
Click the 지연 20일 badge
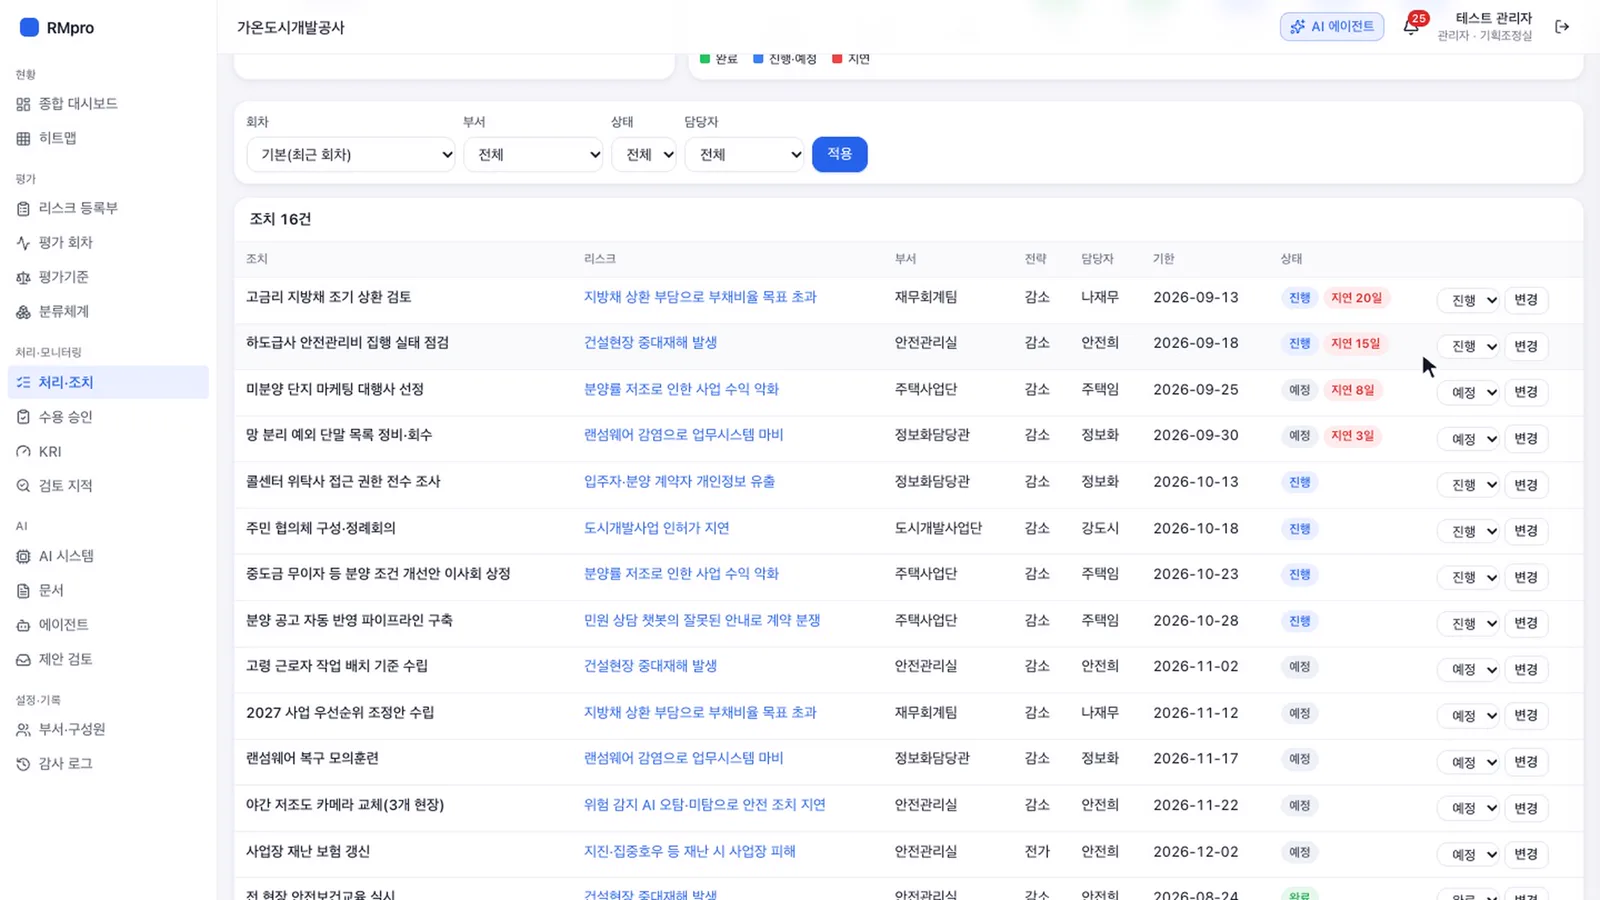1356,298
